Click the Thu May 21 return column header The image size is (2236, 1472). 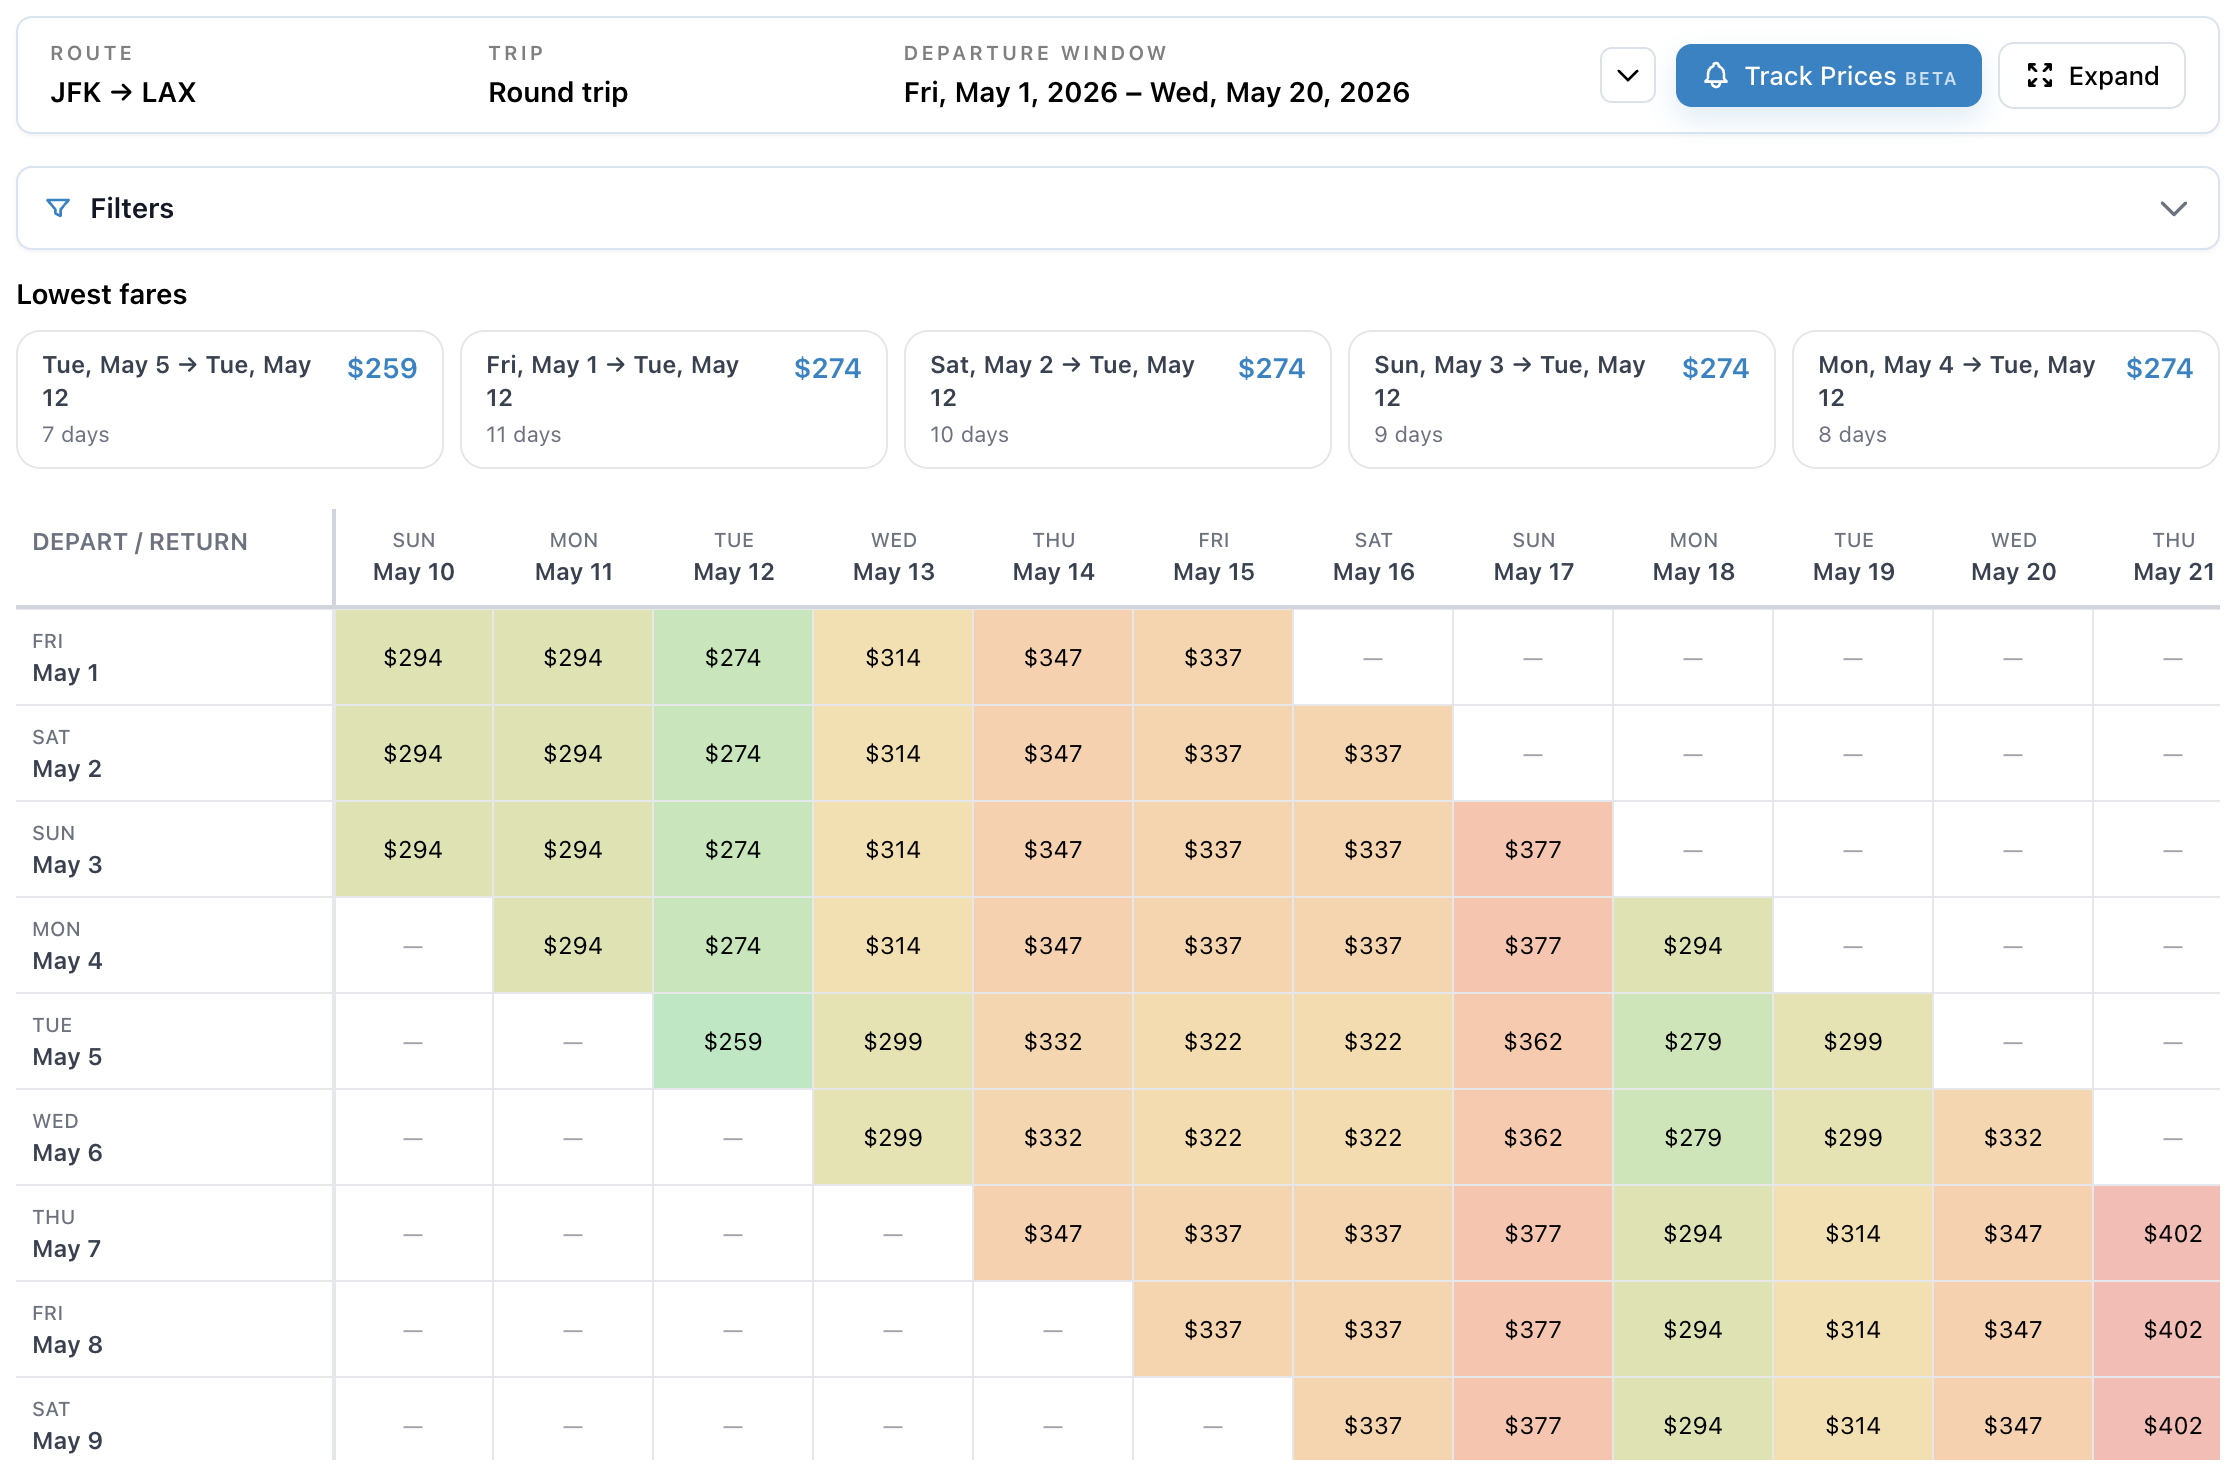click(2157, 557)
